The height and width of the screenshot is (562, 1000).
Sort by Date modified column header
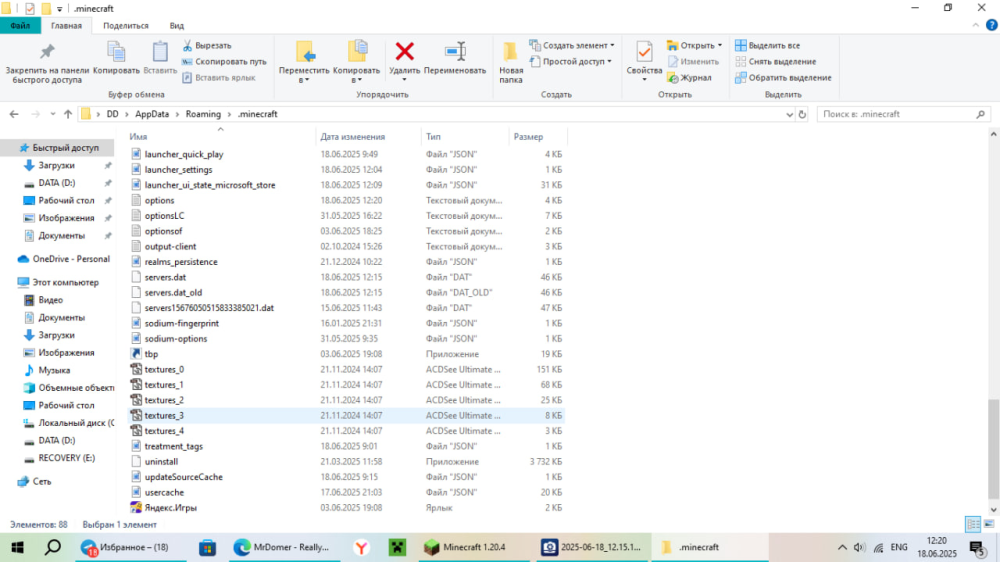(x=369, y=137)
